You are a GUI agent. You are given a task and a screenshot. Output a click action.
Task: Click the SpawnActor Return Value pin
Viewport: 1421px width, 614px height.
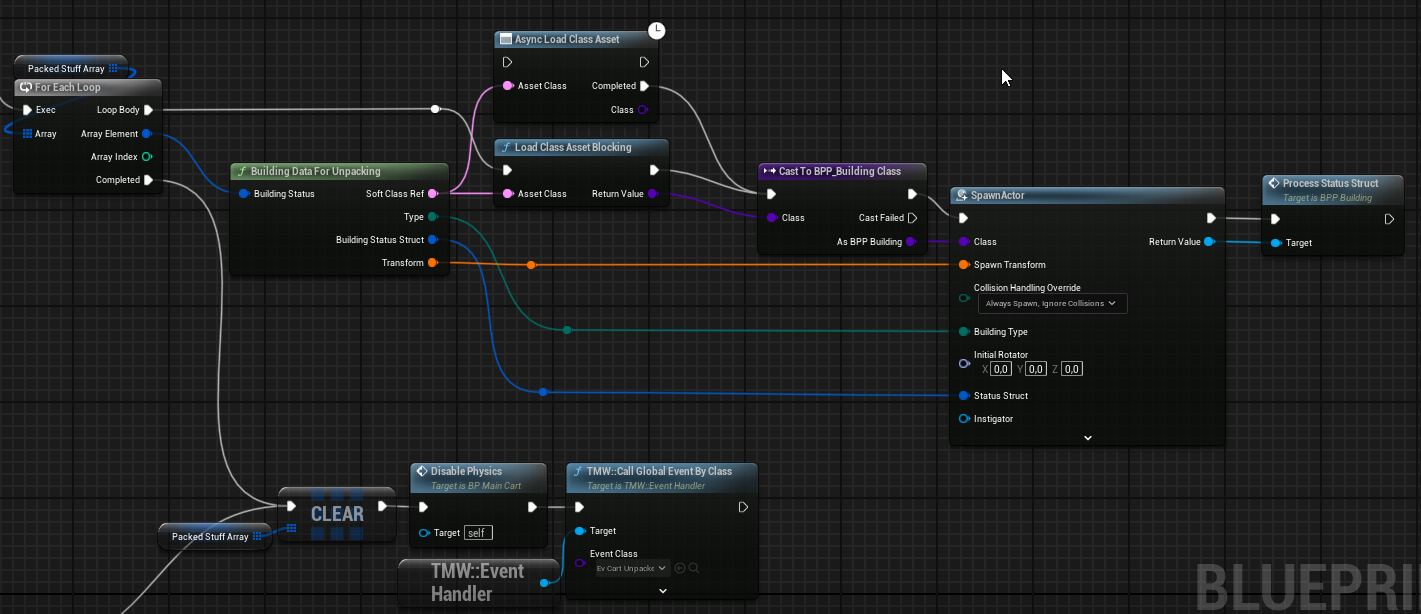[x=1209, y=242]
